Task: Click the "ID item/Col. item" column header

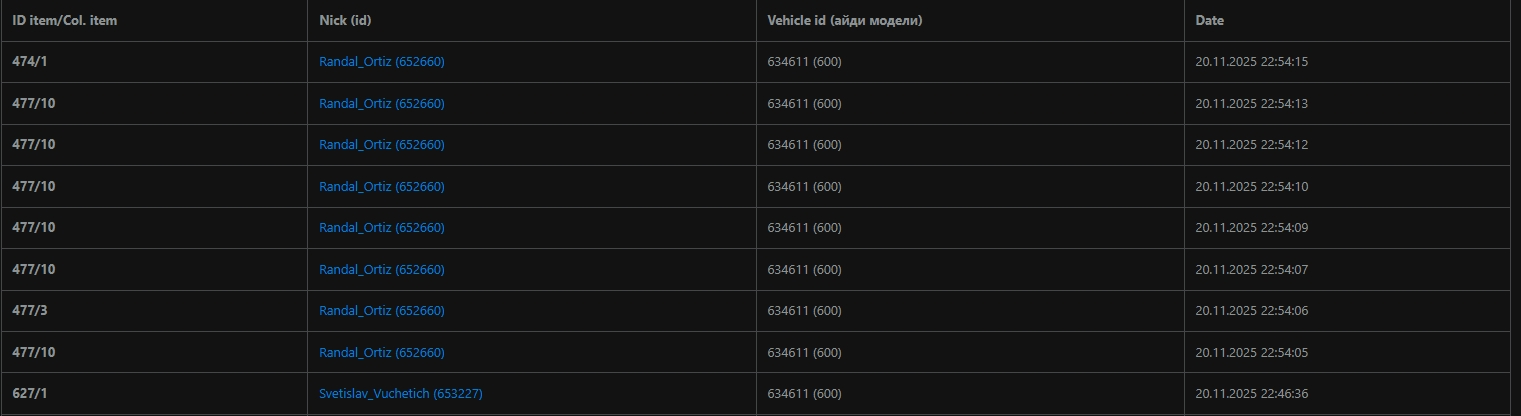Action: pos(64,20)
